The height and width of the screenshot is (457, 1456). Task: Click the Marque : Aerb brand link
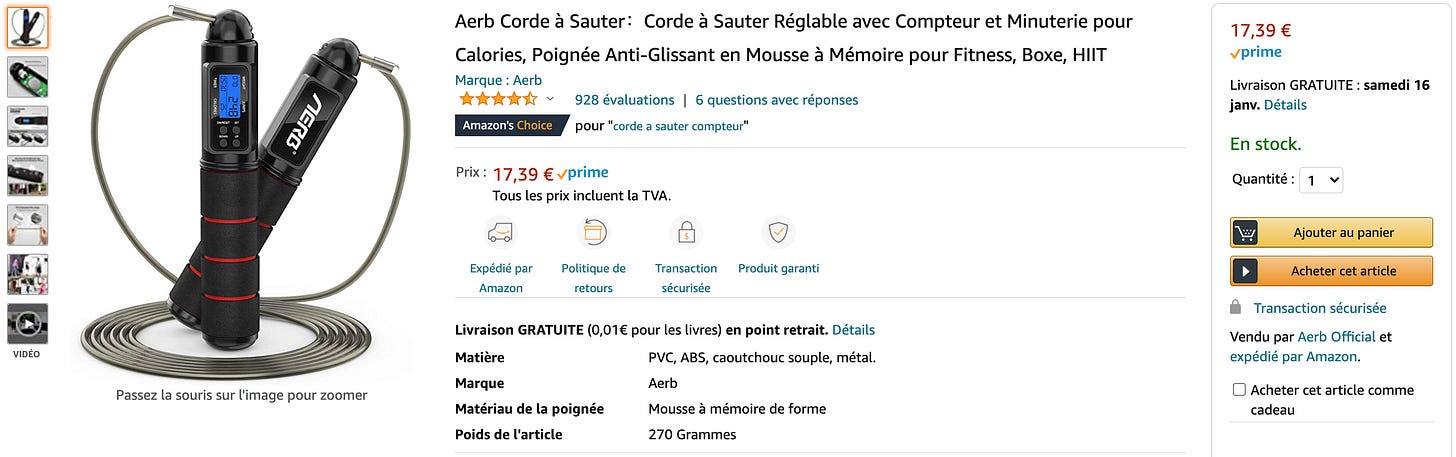point(498,80)
